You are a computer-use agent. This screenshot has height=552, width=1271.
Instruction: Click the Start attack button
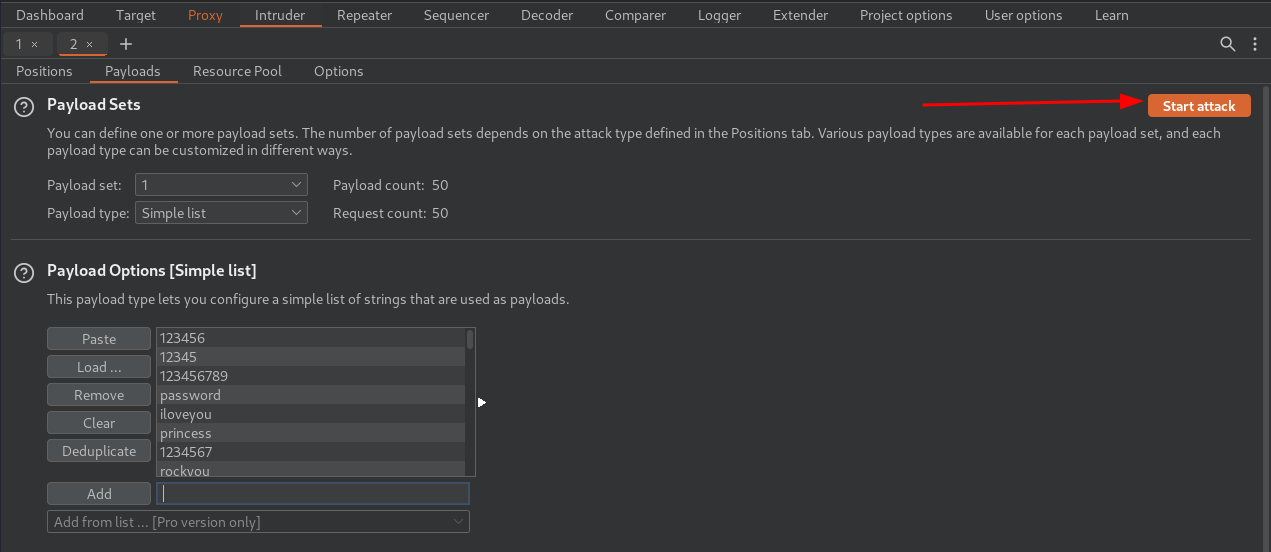tap(1199, 106)
